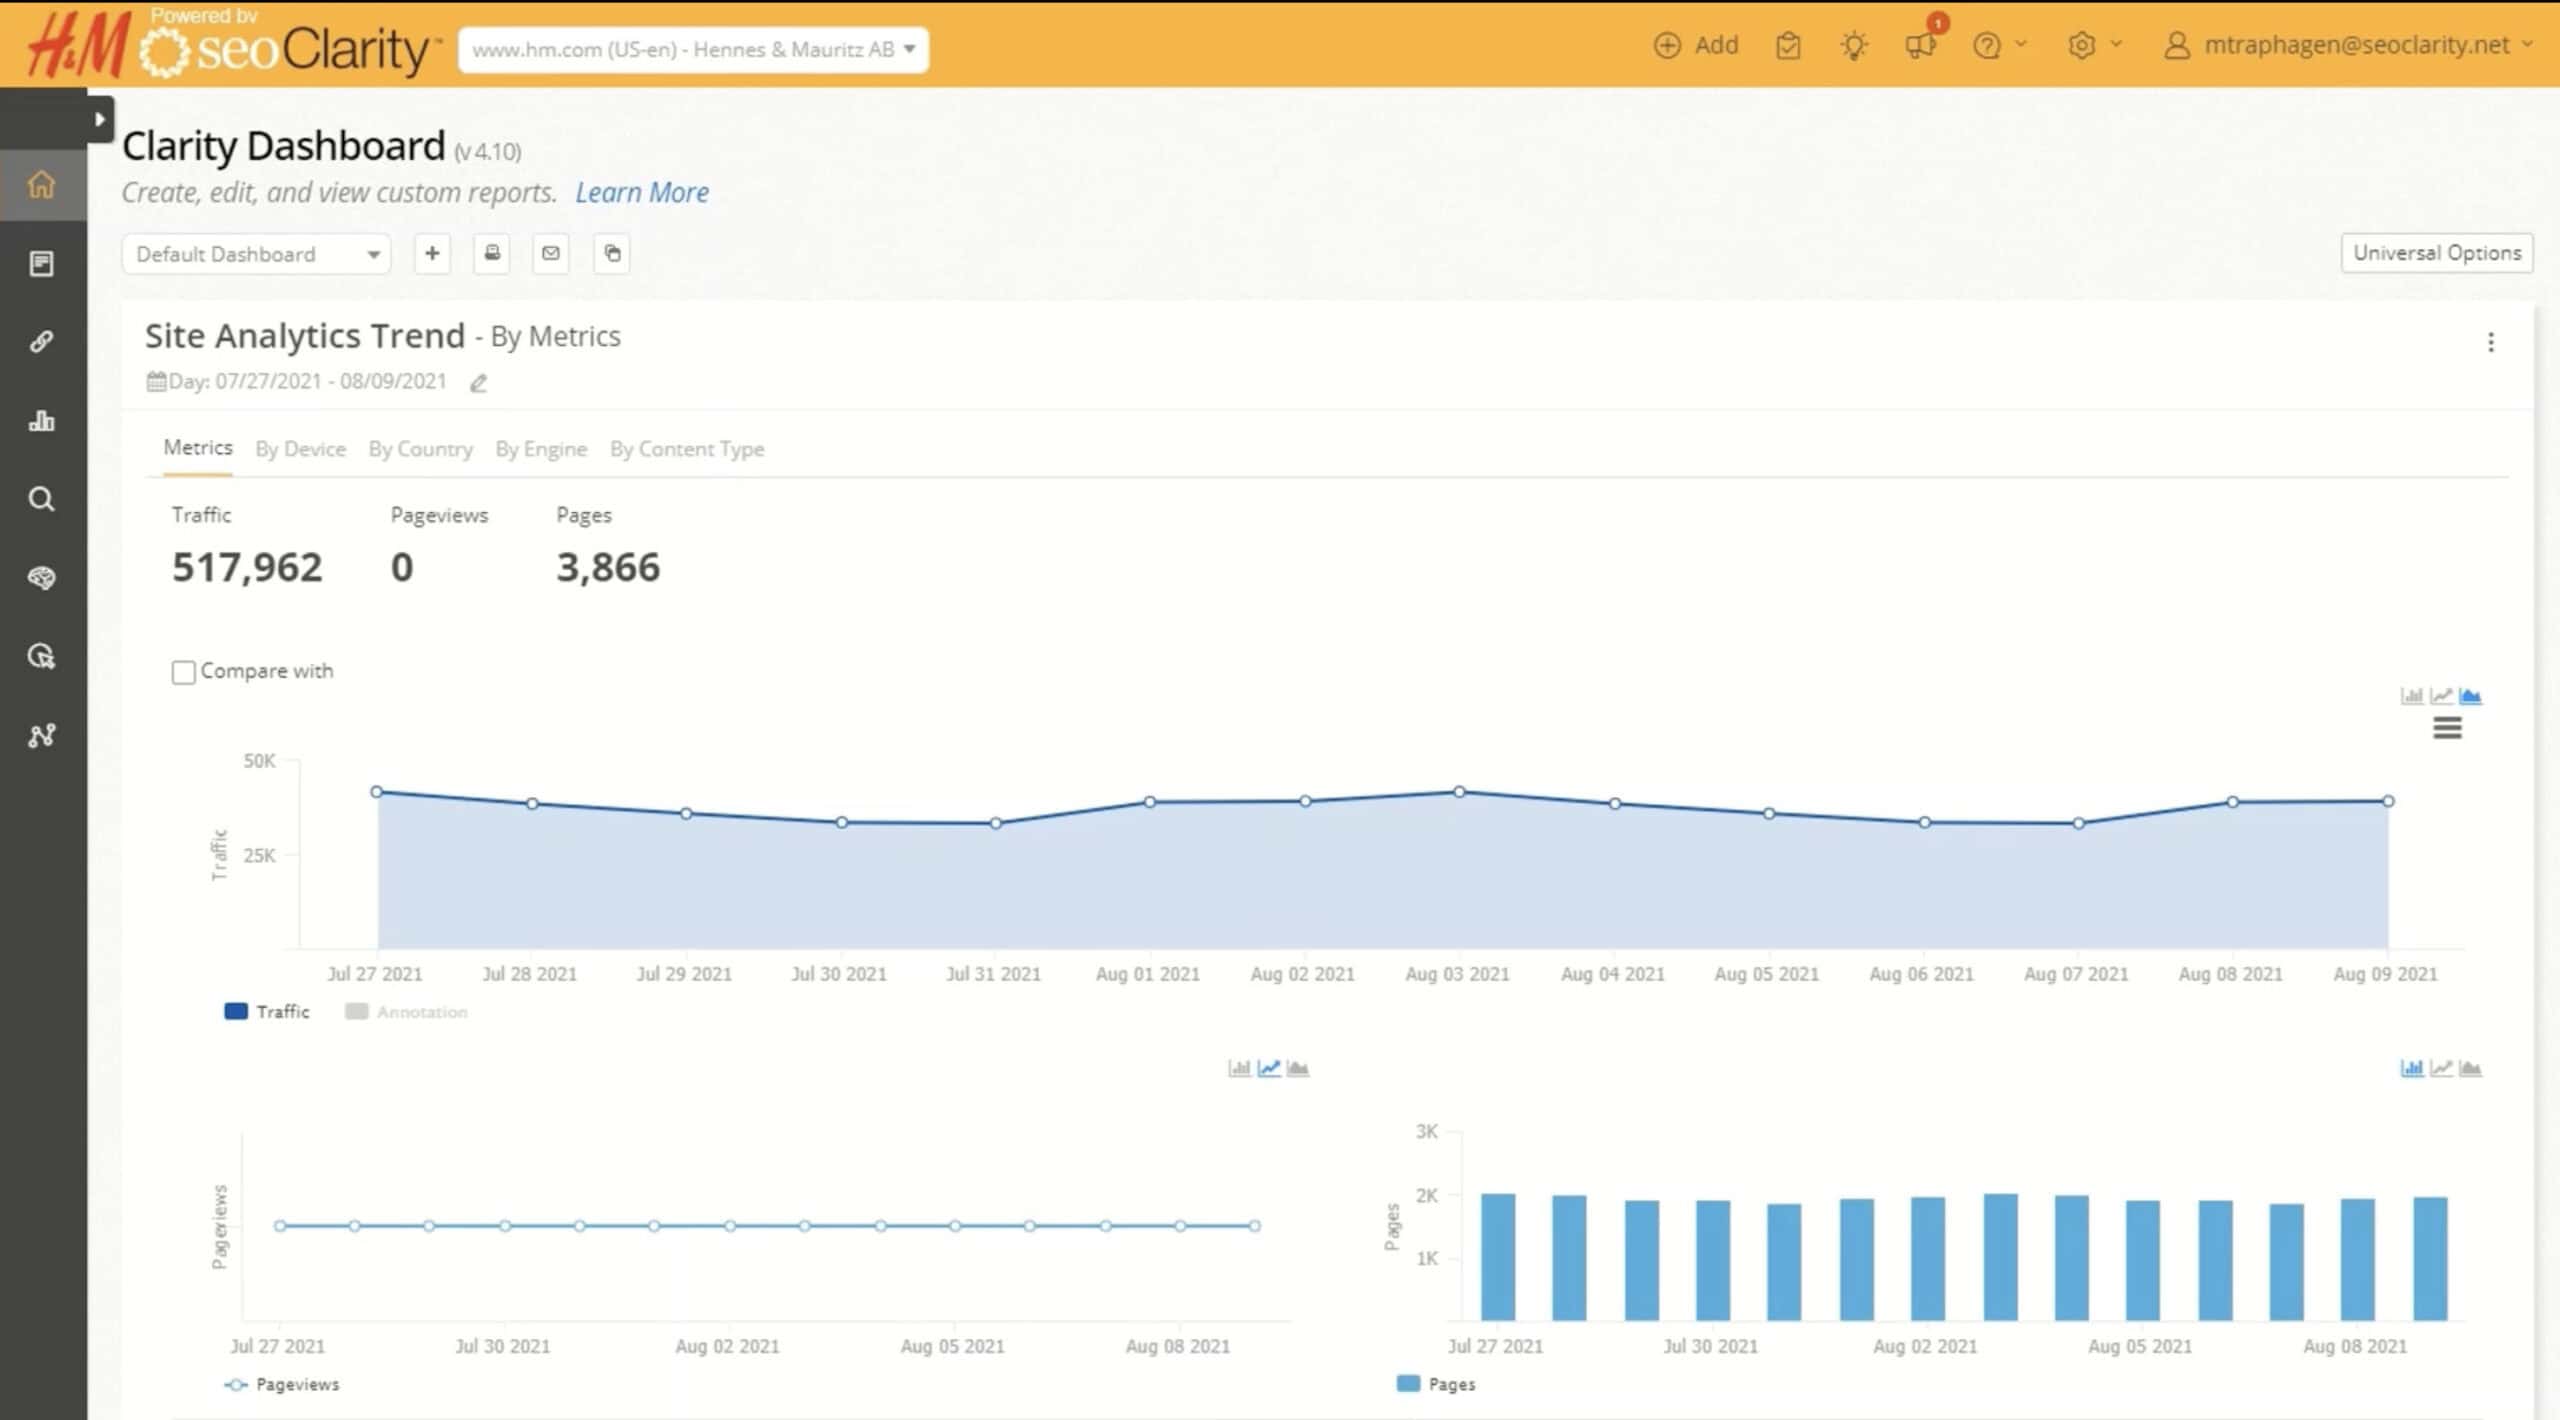Toggle the Traffic legend series

pyautogui.click(x=267, y=1012)
